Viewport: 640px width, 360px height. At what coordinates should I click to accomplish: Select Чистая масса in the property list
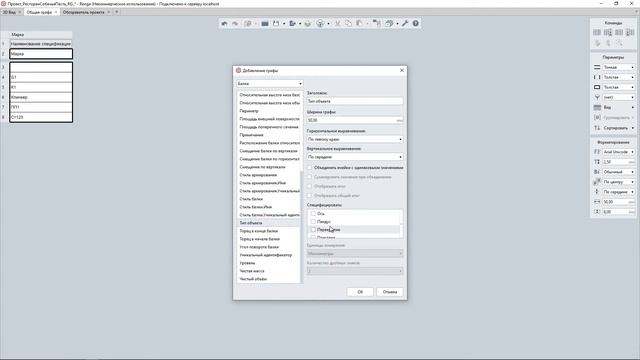(x=252, y=271)
